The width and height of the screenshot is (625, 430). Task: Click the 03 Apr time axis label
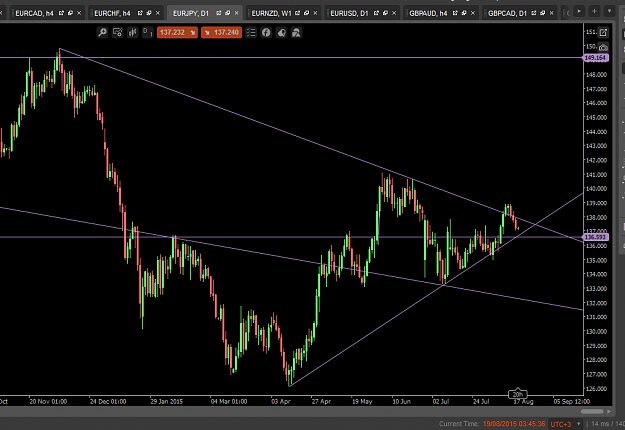281,401
